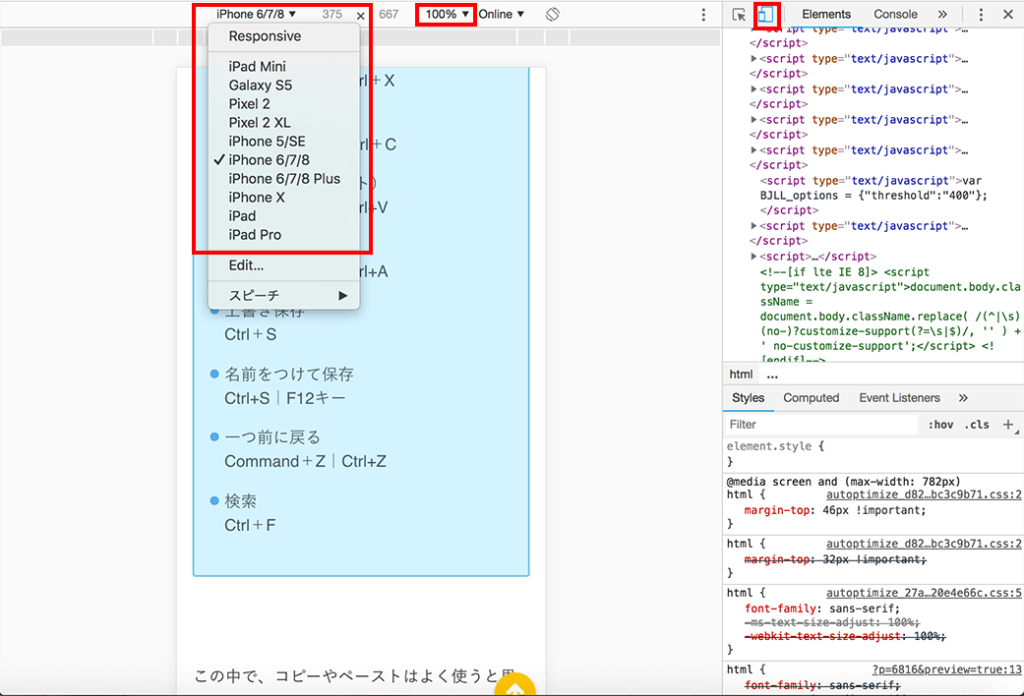Open the Computed tab
Viewport: 1024px width, 696px height.
point(811,398)
